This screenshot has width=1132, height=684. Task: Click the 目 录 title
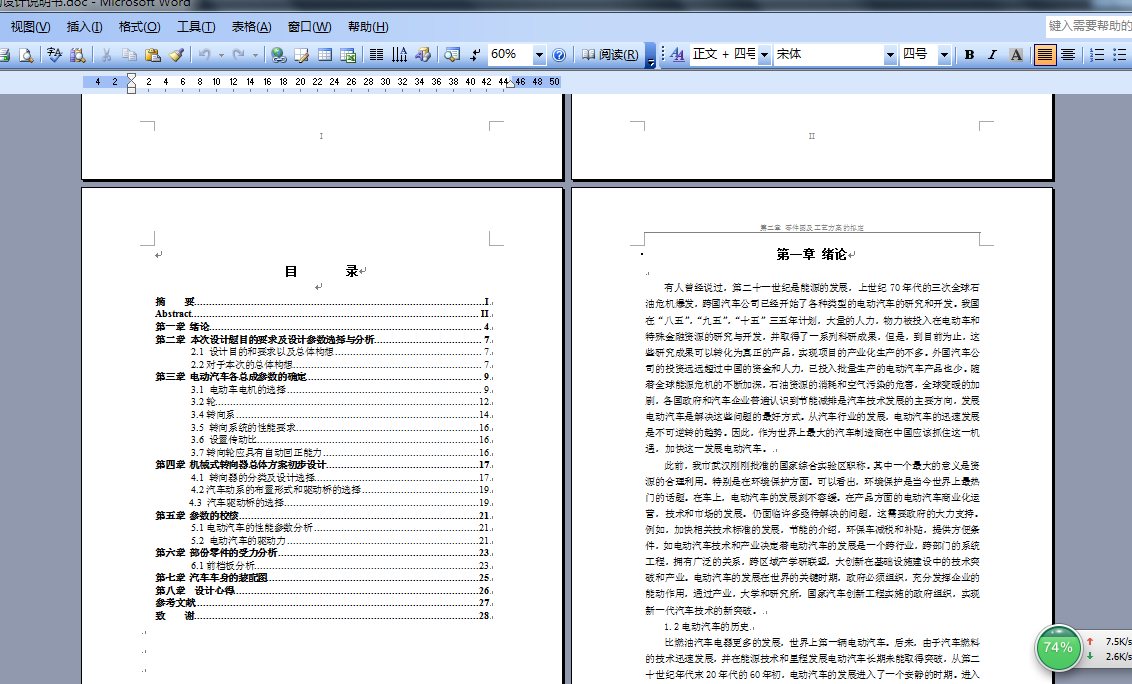point(321,272)
